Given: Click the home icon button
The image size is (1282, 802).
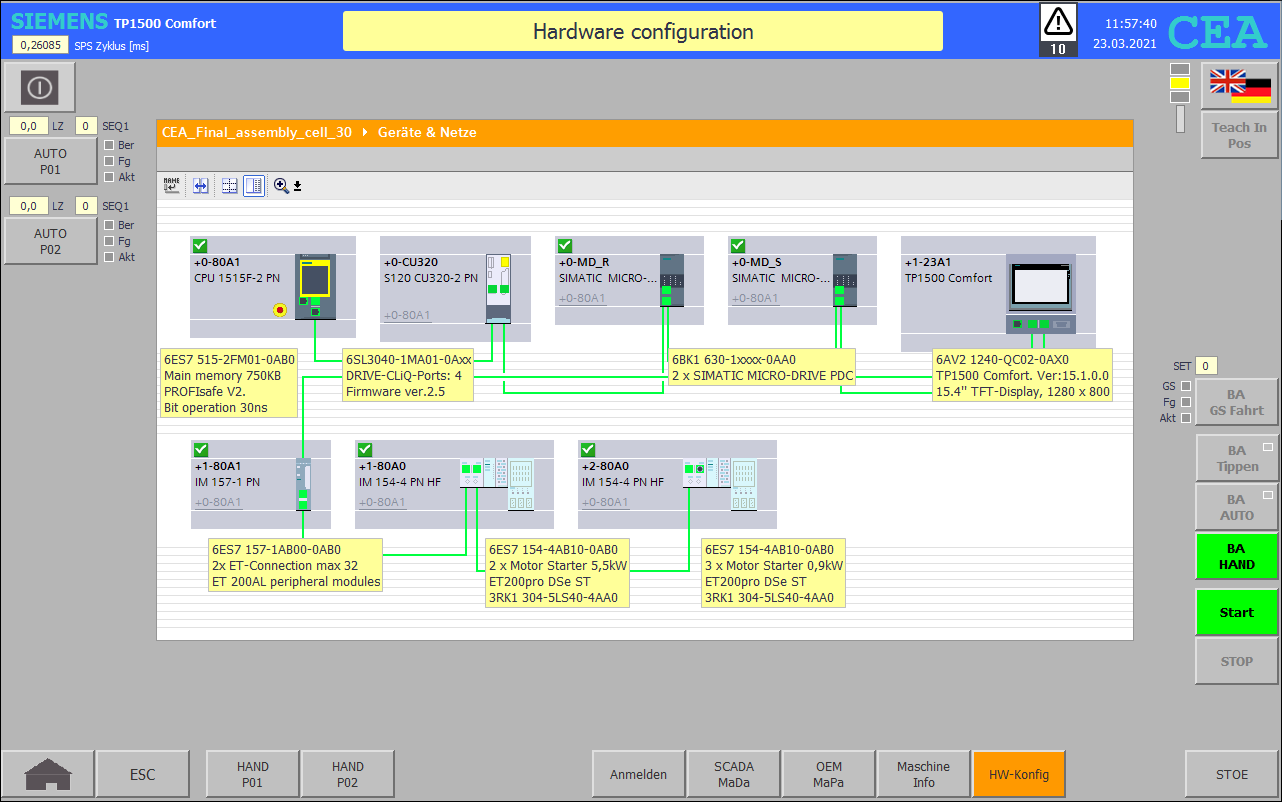Looking at the screenshot, I should 48,774.
